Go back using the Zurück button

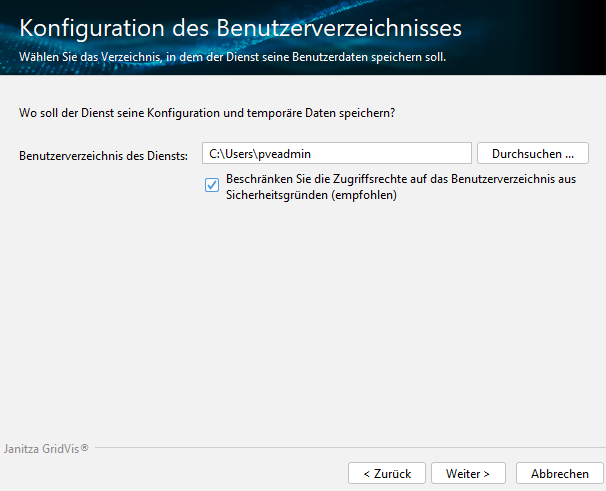click(386, 473)
